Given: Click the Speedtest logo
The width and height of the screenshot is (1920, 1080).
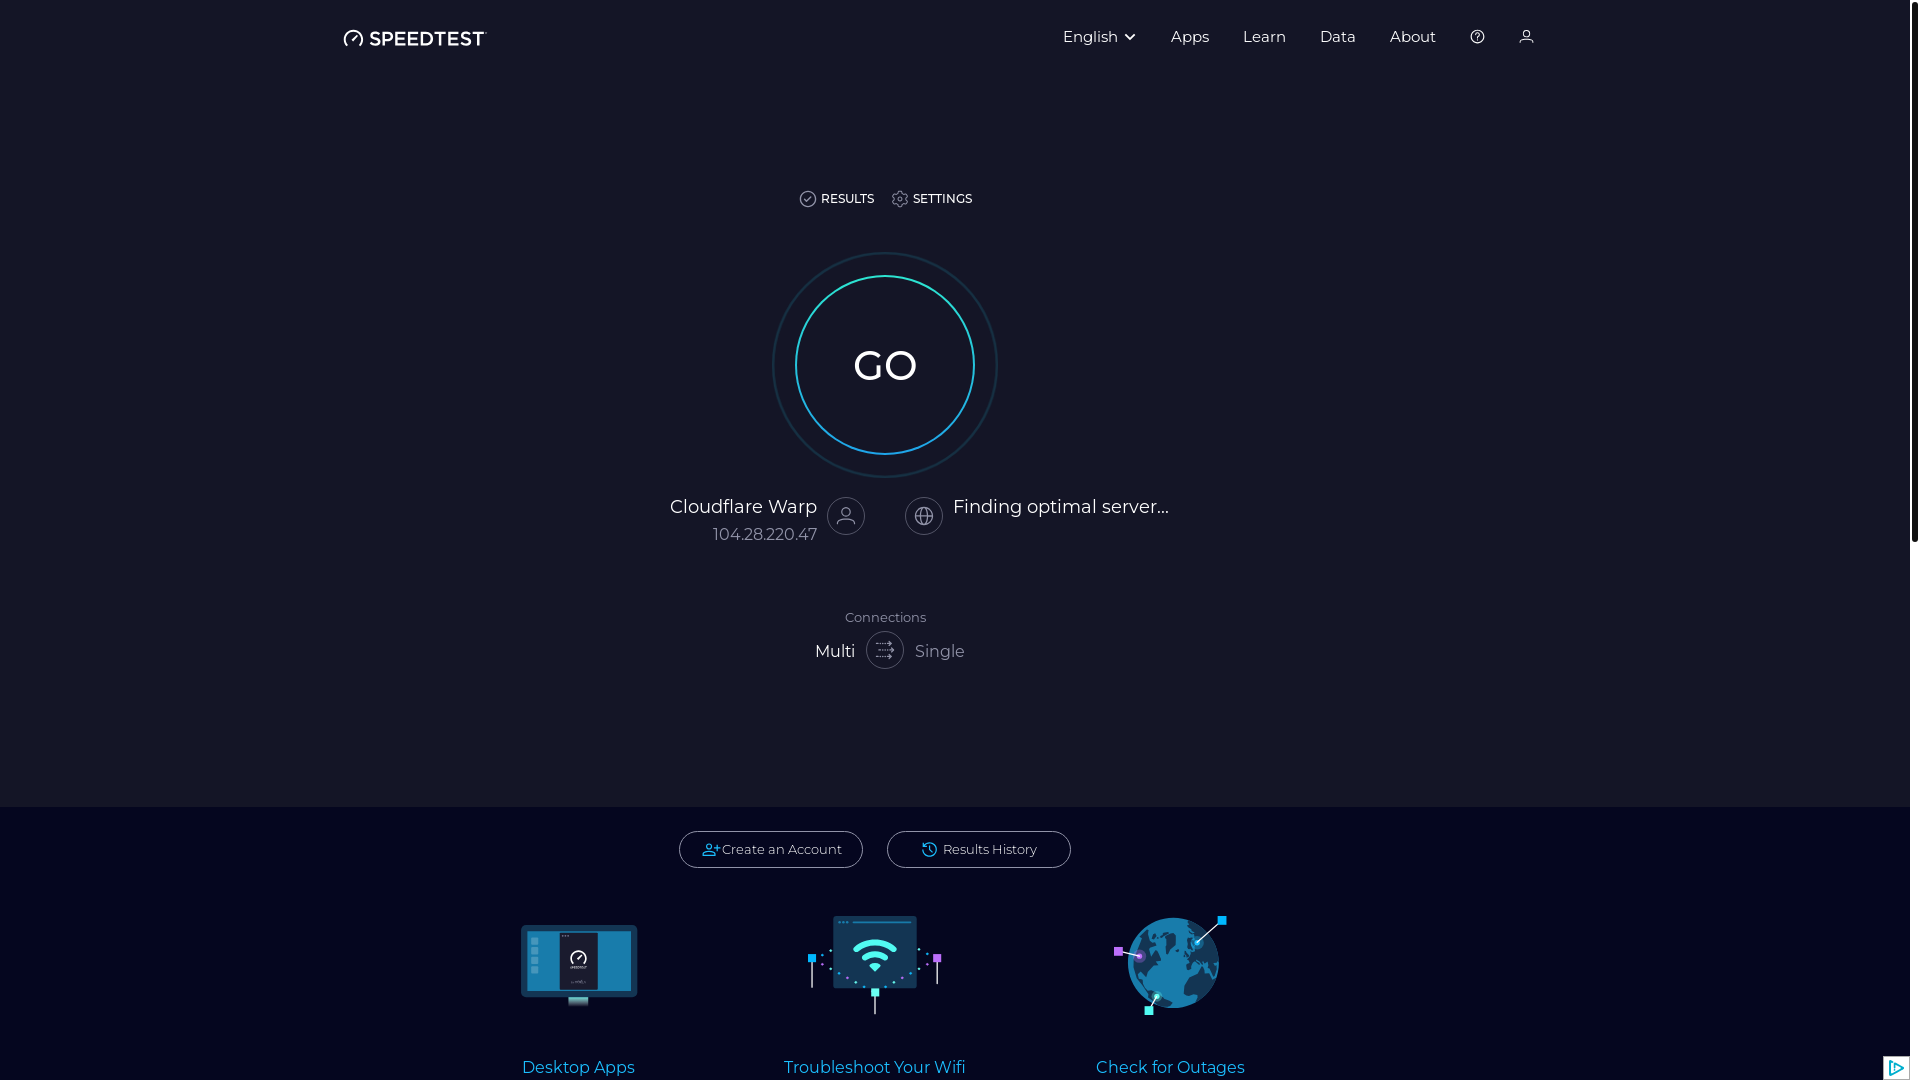Looking at the screenshot, I should (x=414, y=38).
